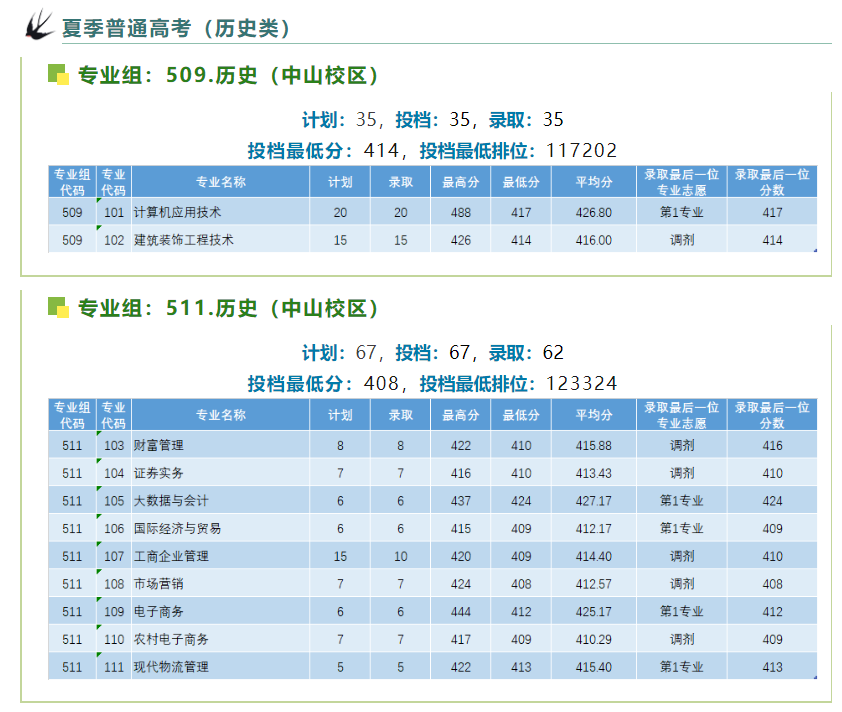Click 第1专业 cell in 计算机应用技术 row

click(682, 213)
